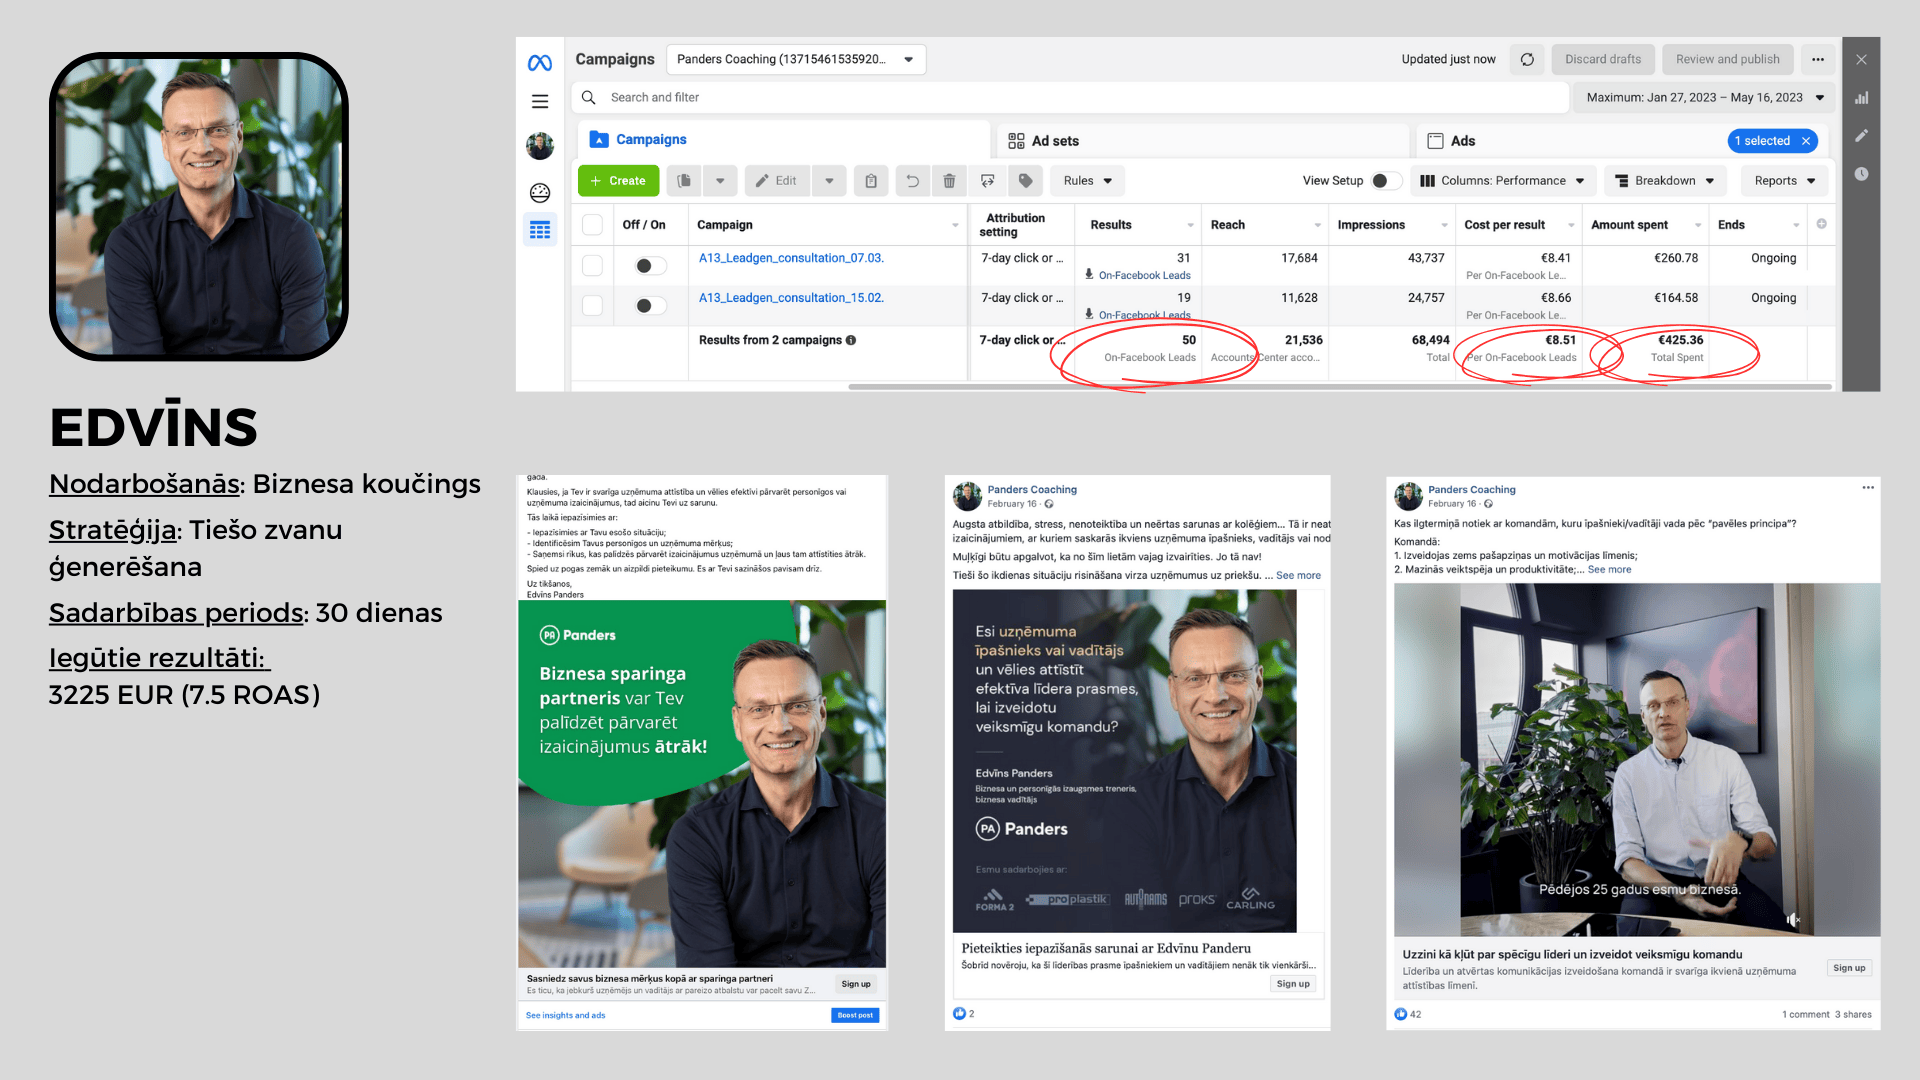The image size is (1920, 1080).
Task: Click the Meta logo icon
Action: click(x=539, y=63)
